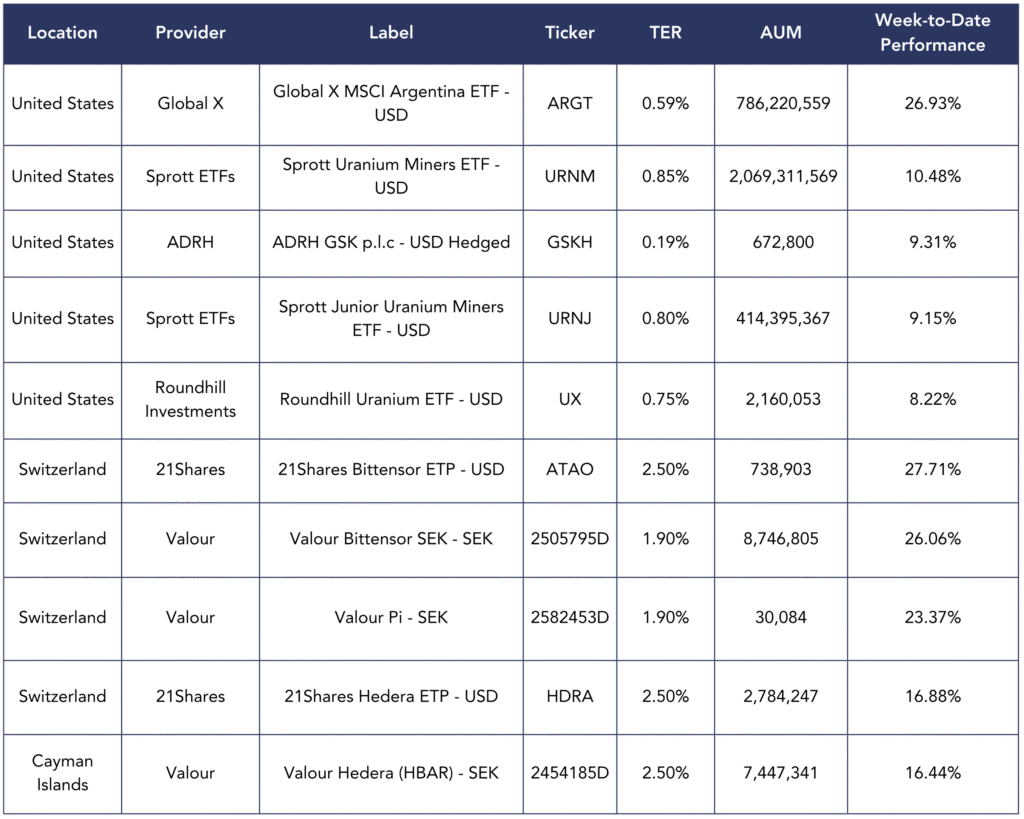
Task: Click the AUM column header
Action: tap(780, 32)
